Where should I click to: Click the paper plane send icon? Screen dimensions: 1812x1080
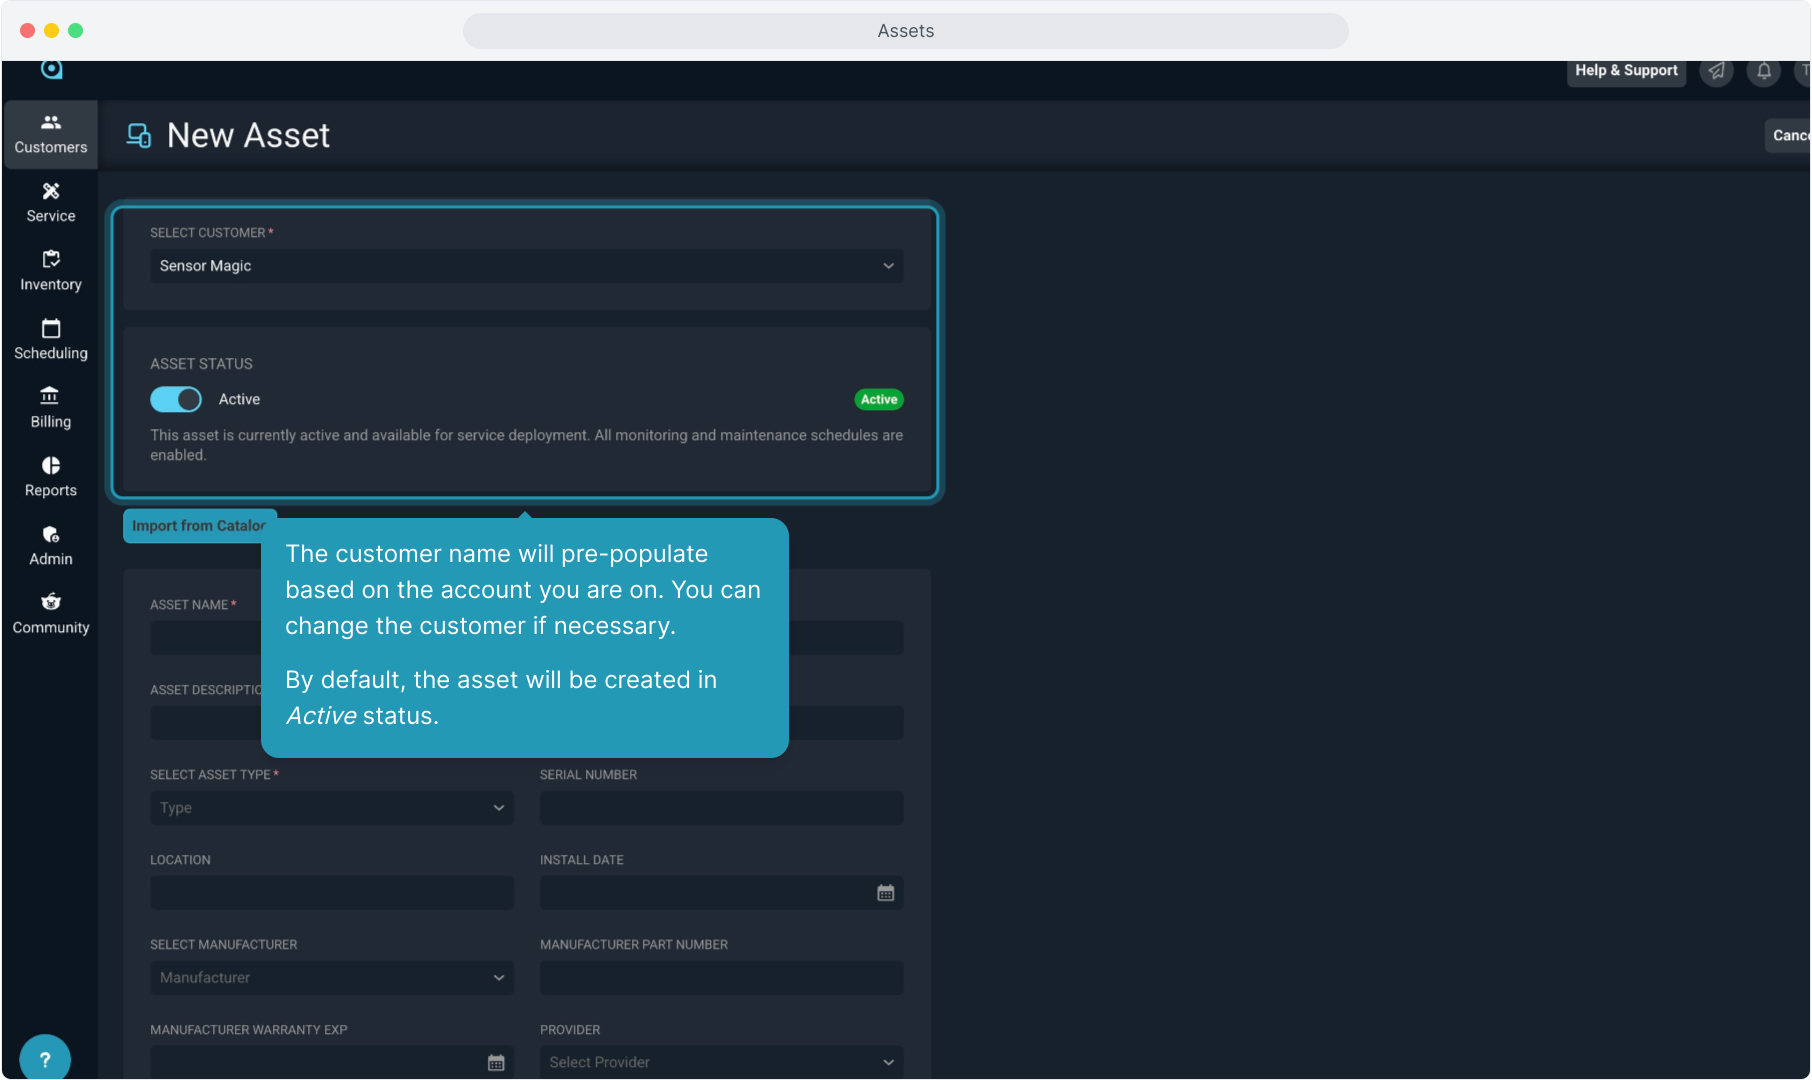(x=1716, y=71)
